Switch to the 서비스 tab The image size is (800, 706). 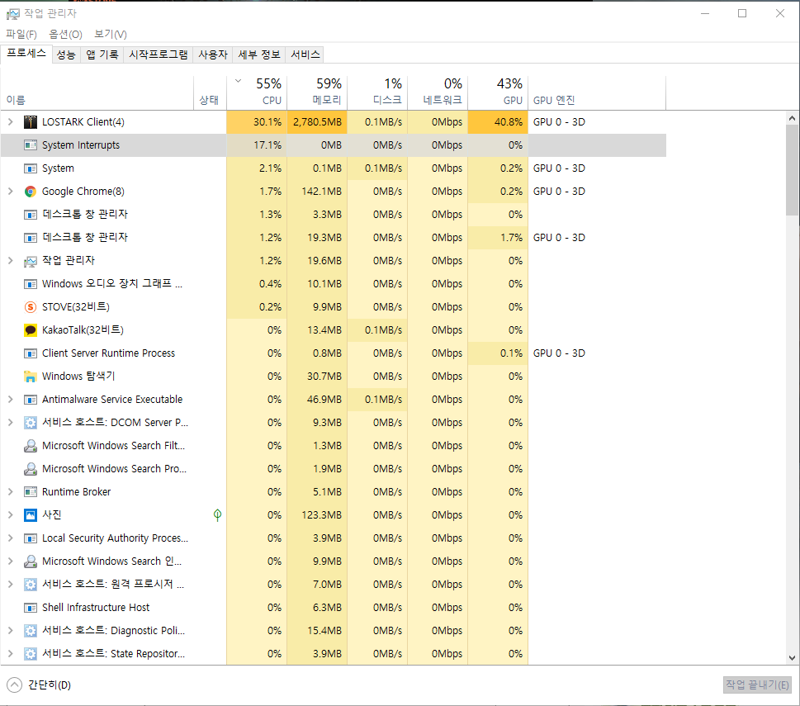(x=305, y=55)
